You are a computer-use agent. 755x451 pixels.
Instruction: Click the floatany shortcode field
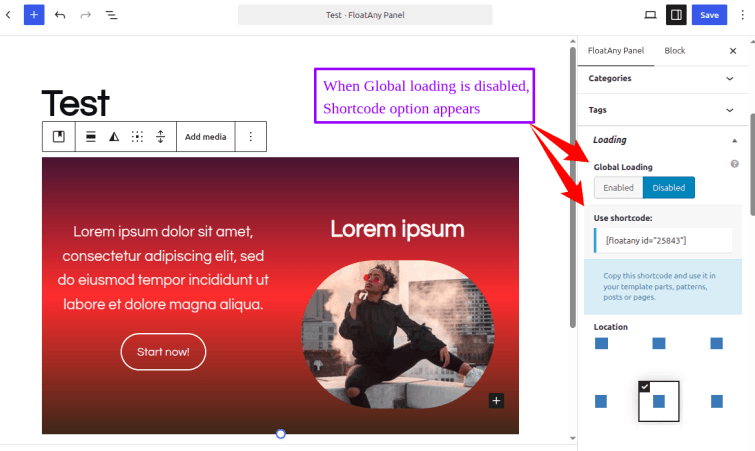tap(663, 241)
